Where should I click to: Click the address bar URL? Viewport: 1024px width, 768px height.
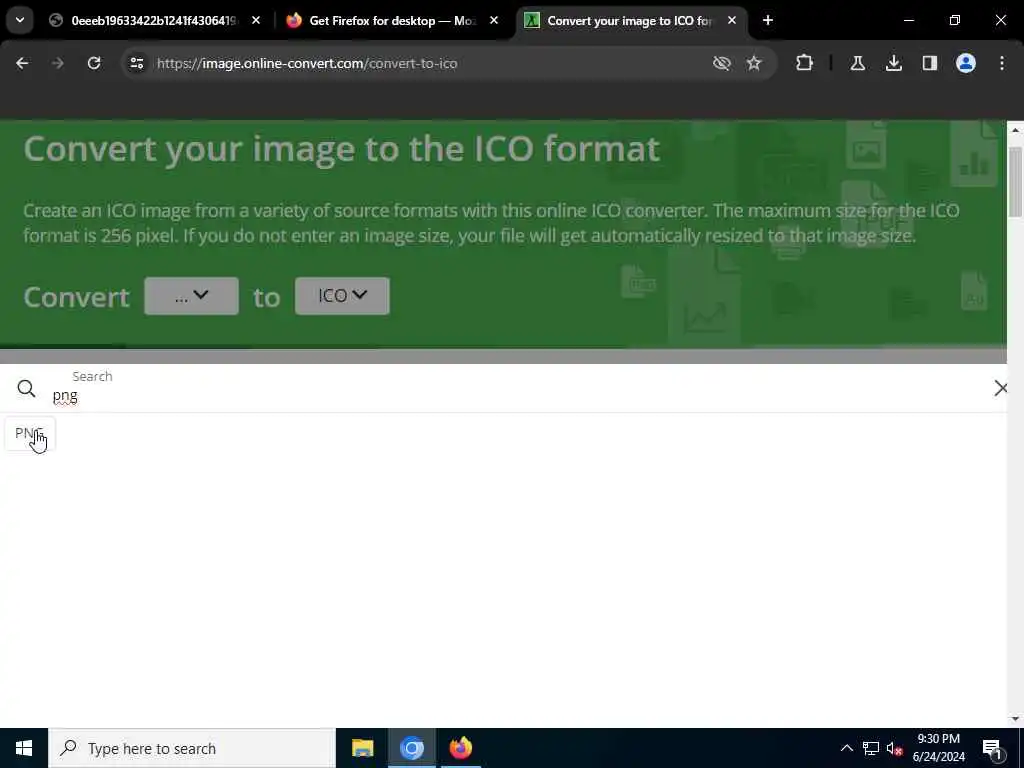coord(307,63)
